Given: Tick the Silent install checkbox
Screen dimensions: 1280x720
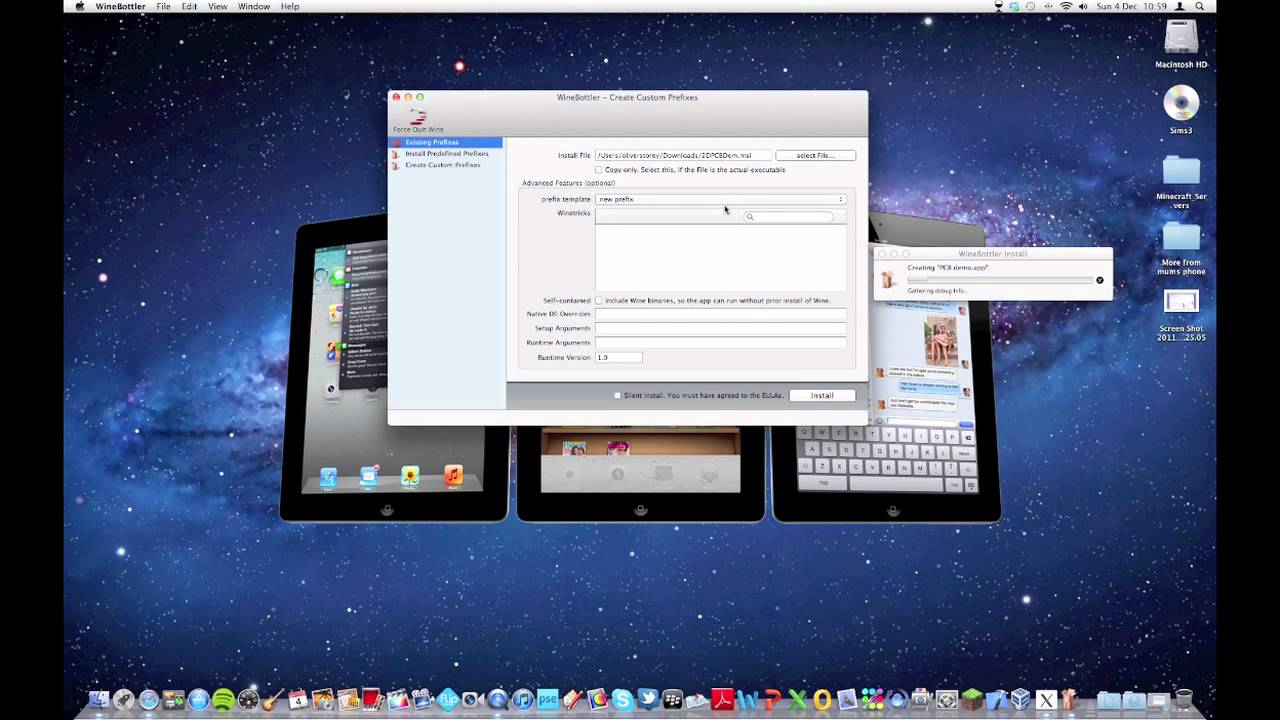Looking at the screenshot, I should tap(617, 395).
